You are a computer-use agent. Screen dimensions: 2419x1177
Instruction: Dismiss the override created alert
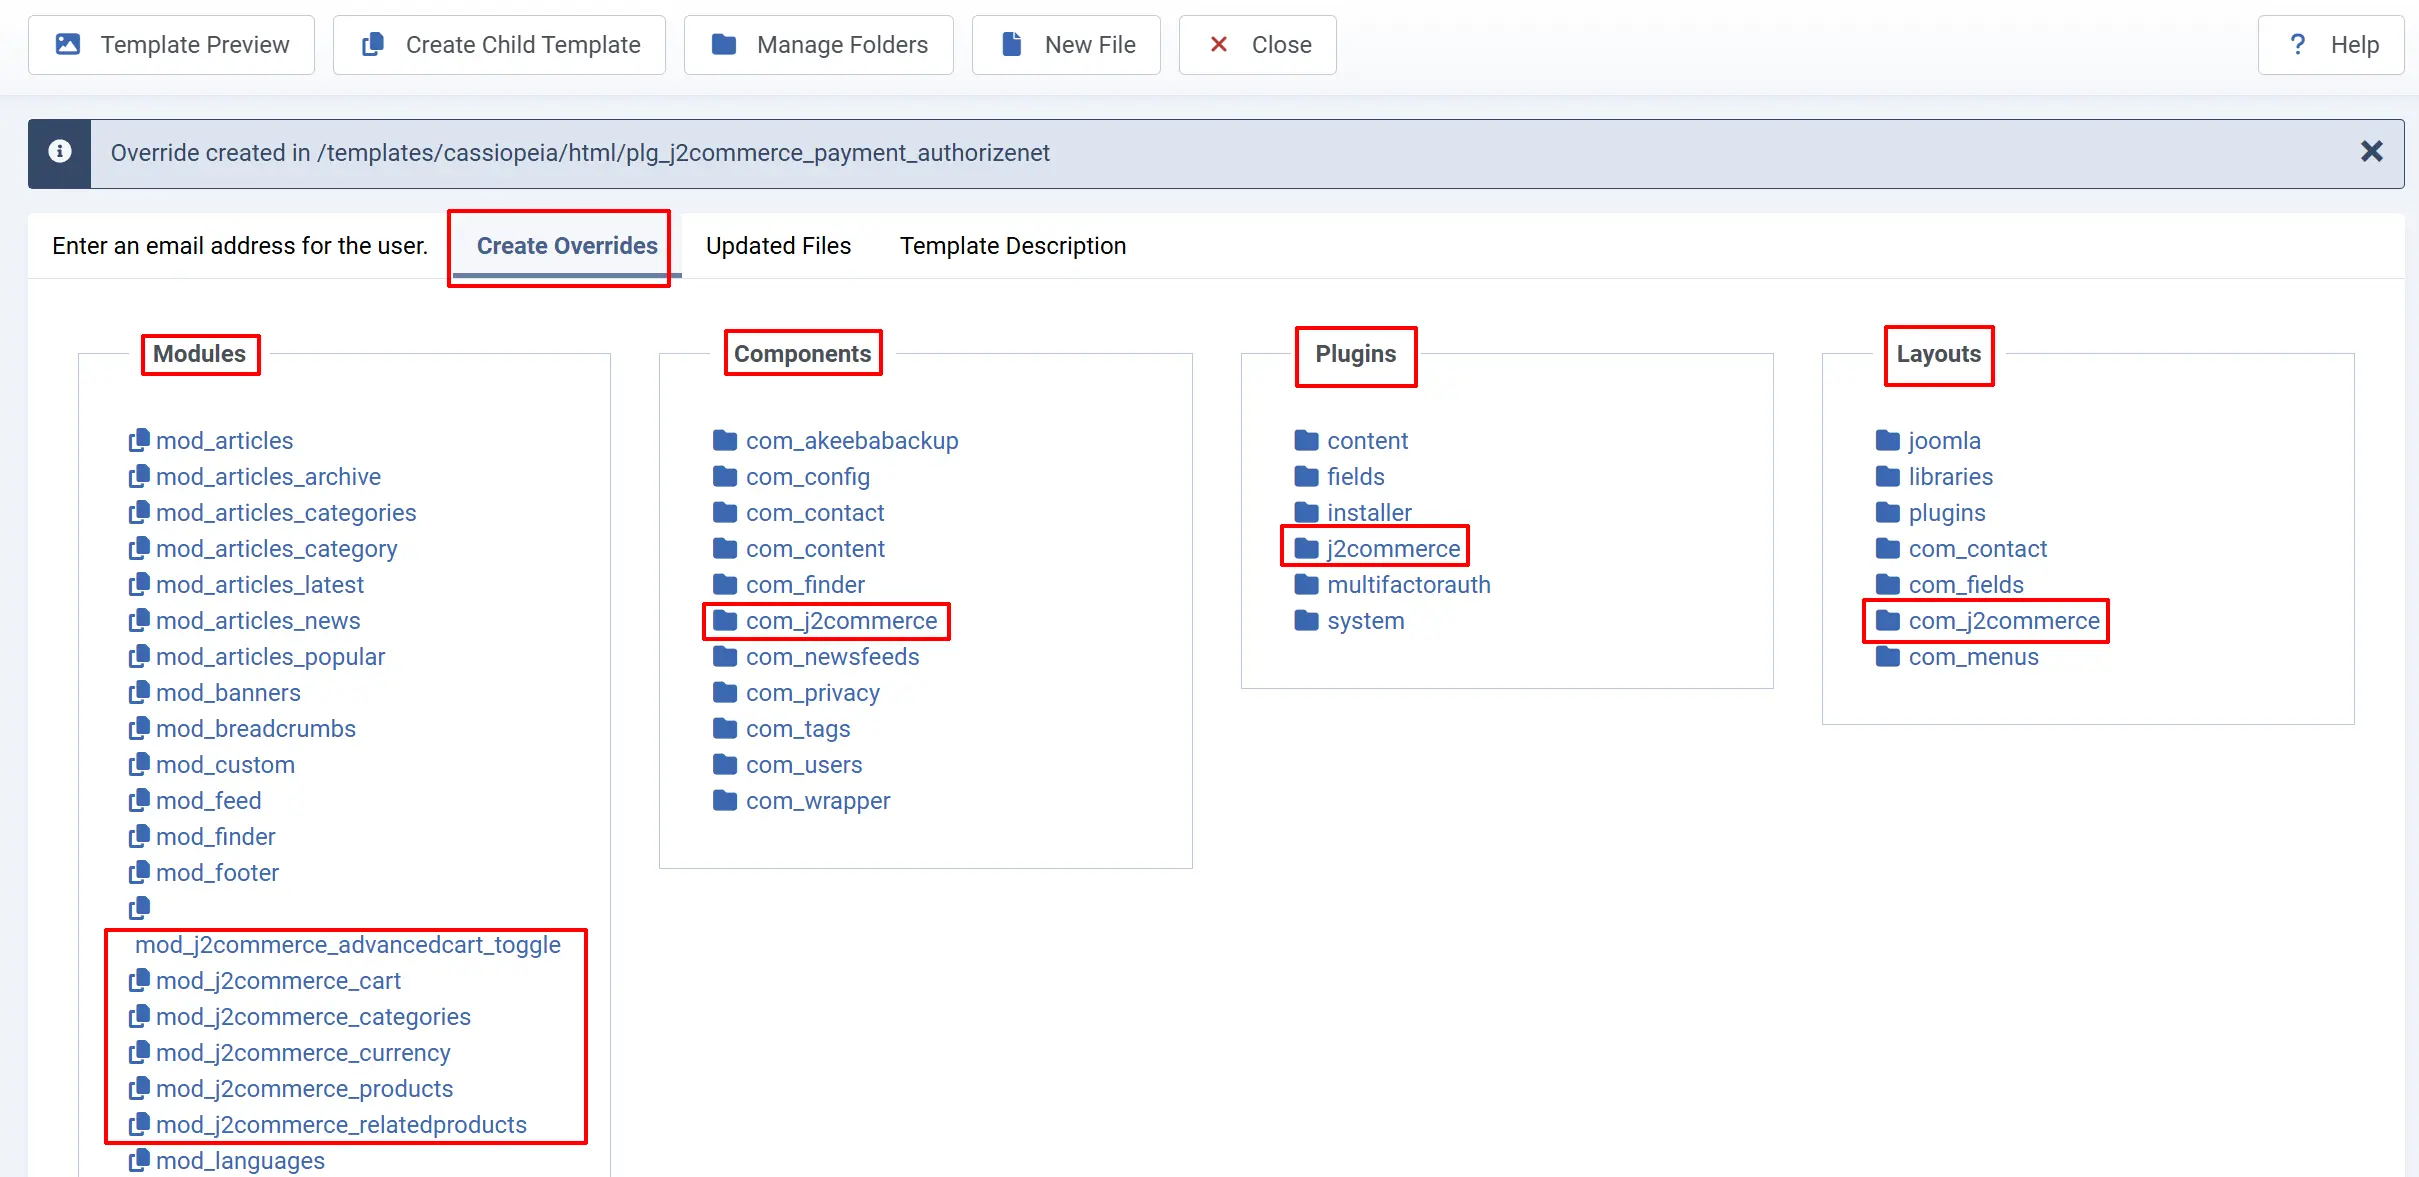coord(2372,151)
